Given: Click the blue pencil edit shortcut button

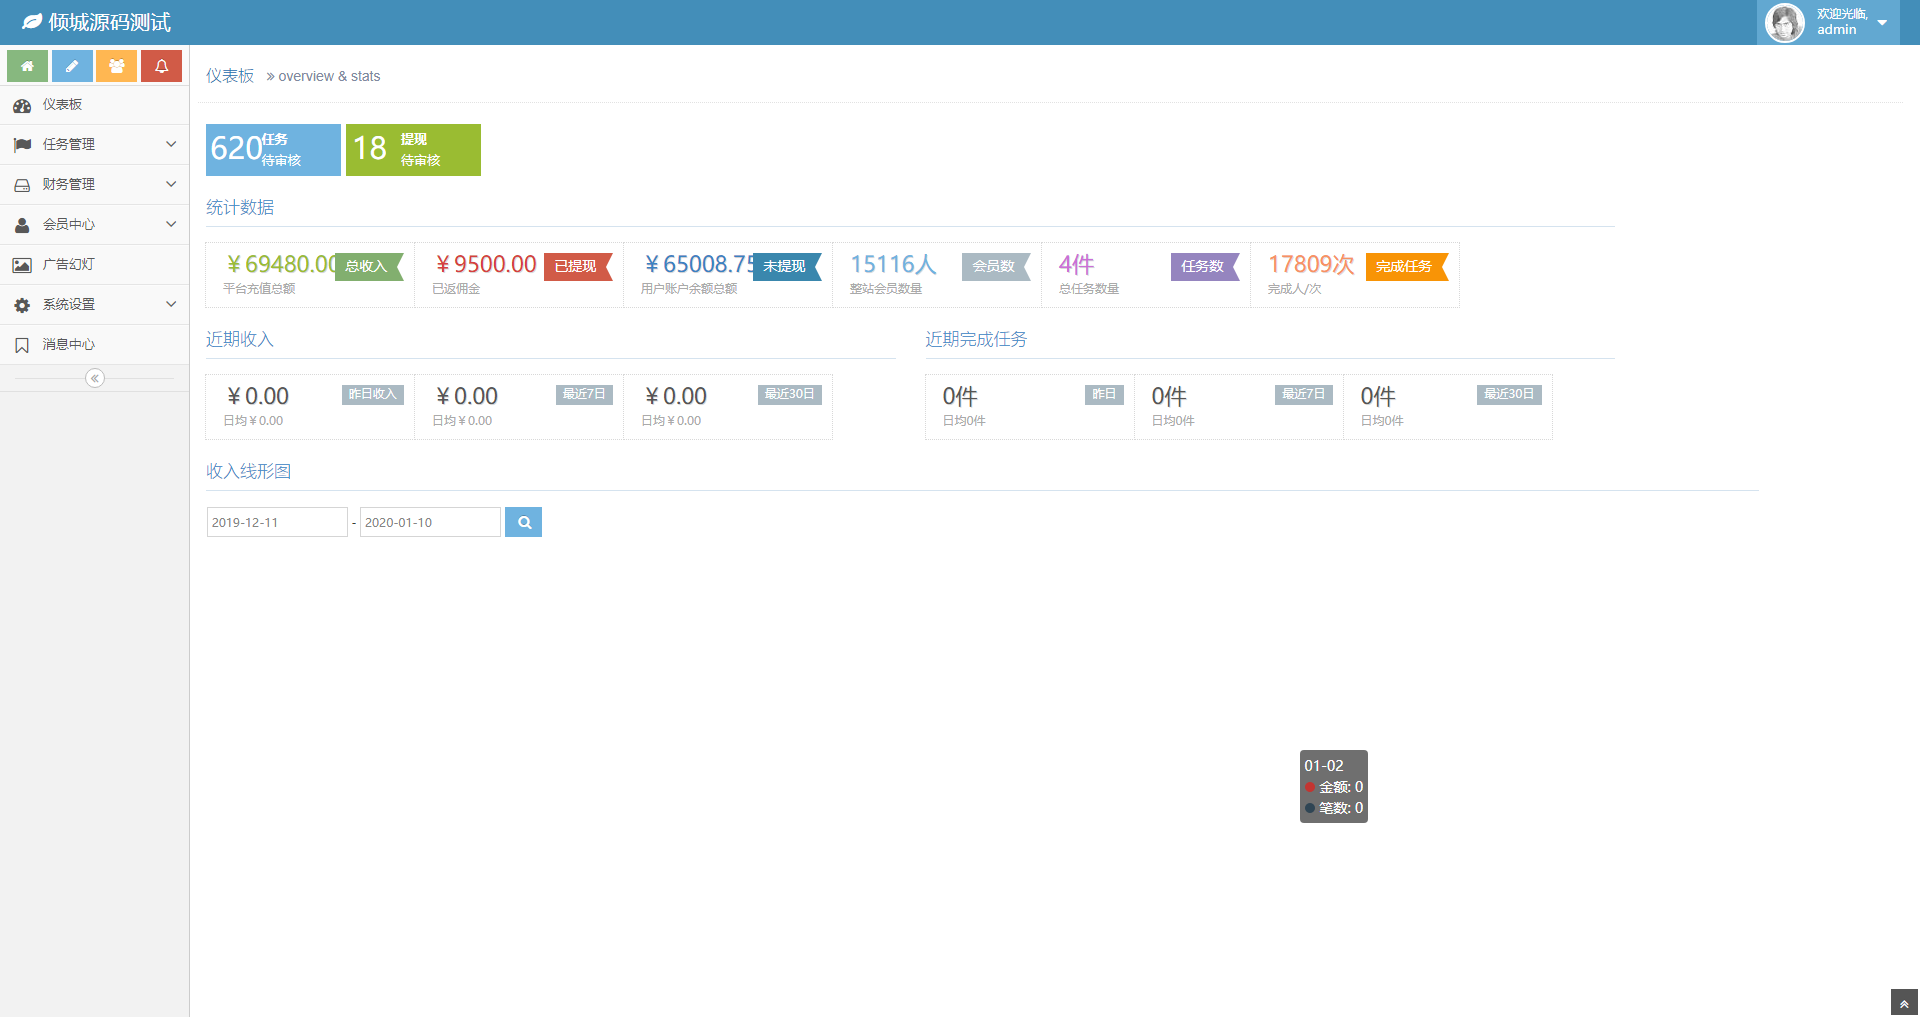Looking at the screenshot, I should (72, 66).
